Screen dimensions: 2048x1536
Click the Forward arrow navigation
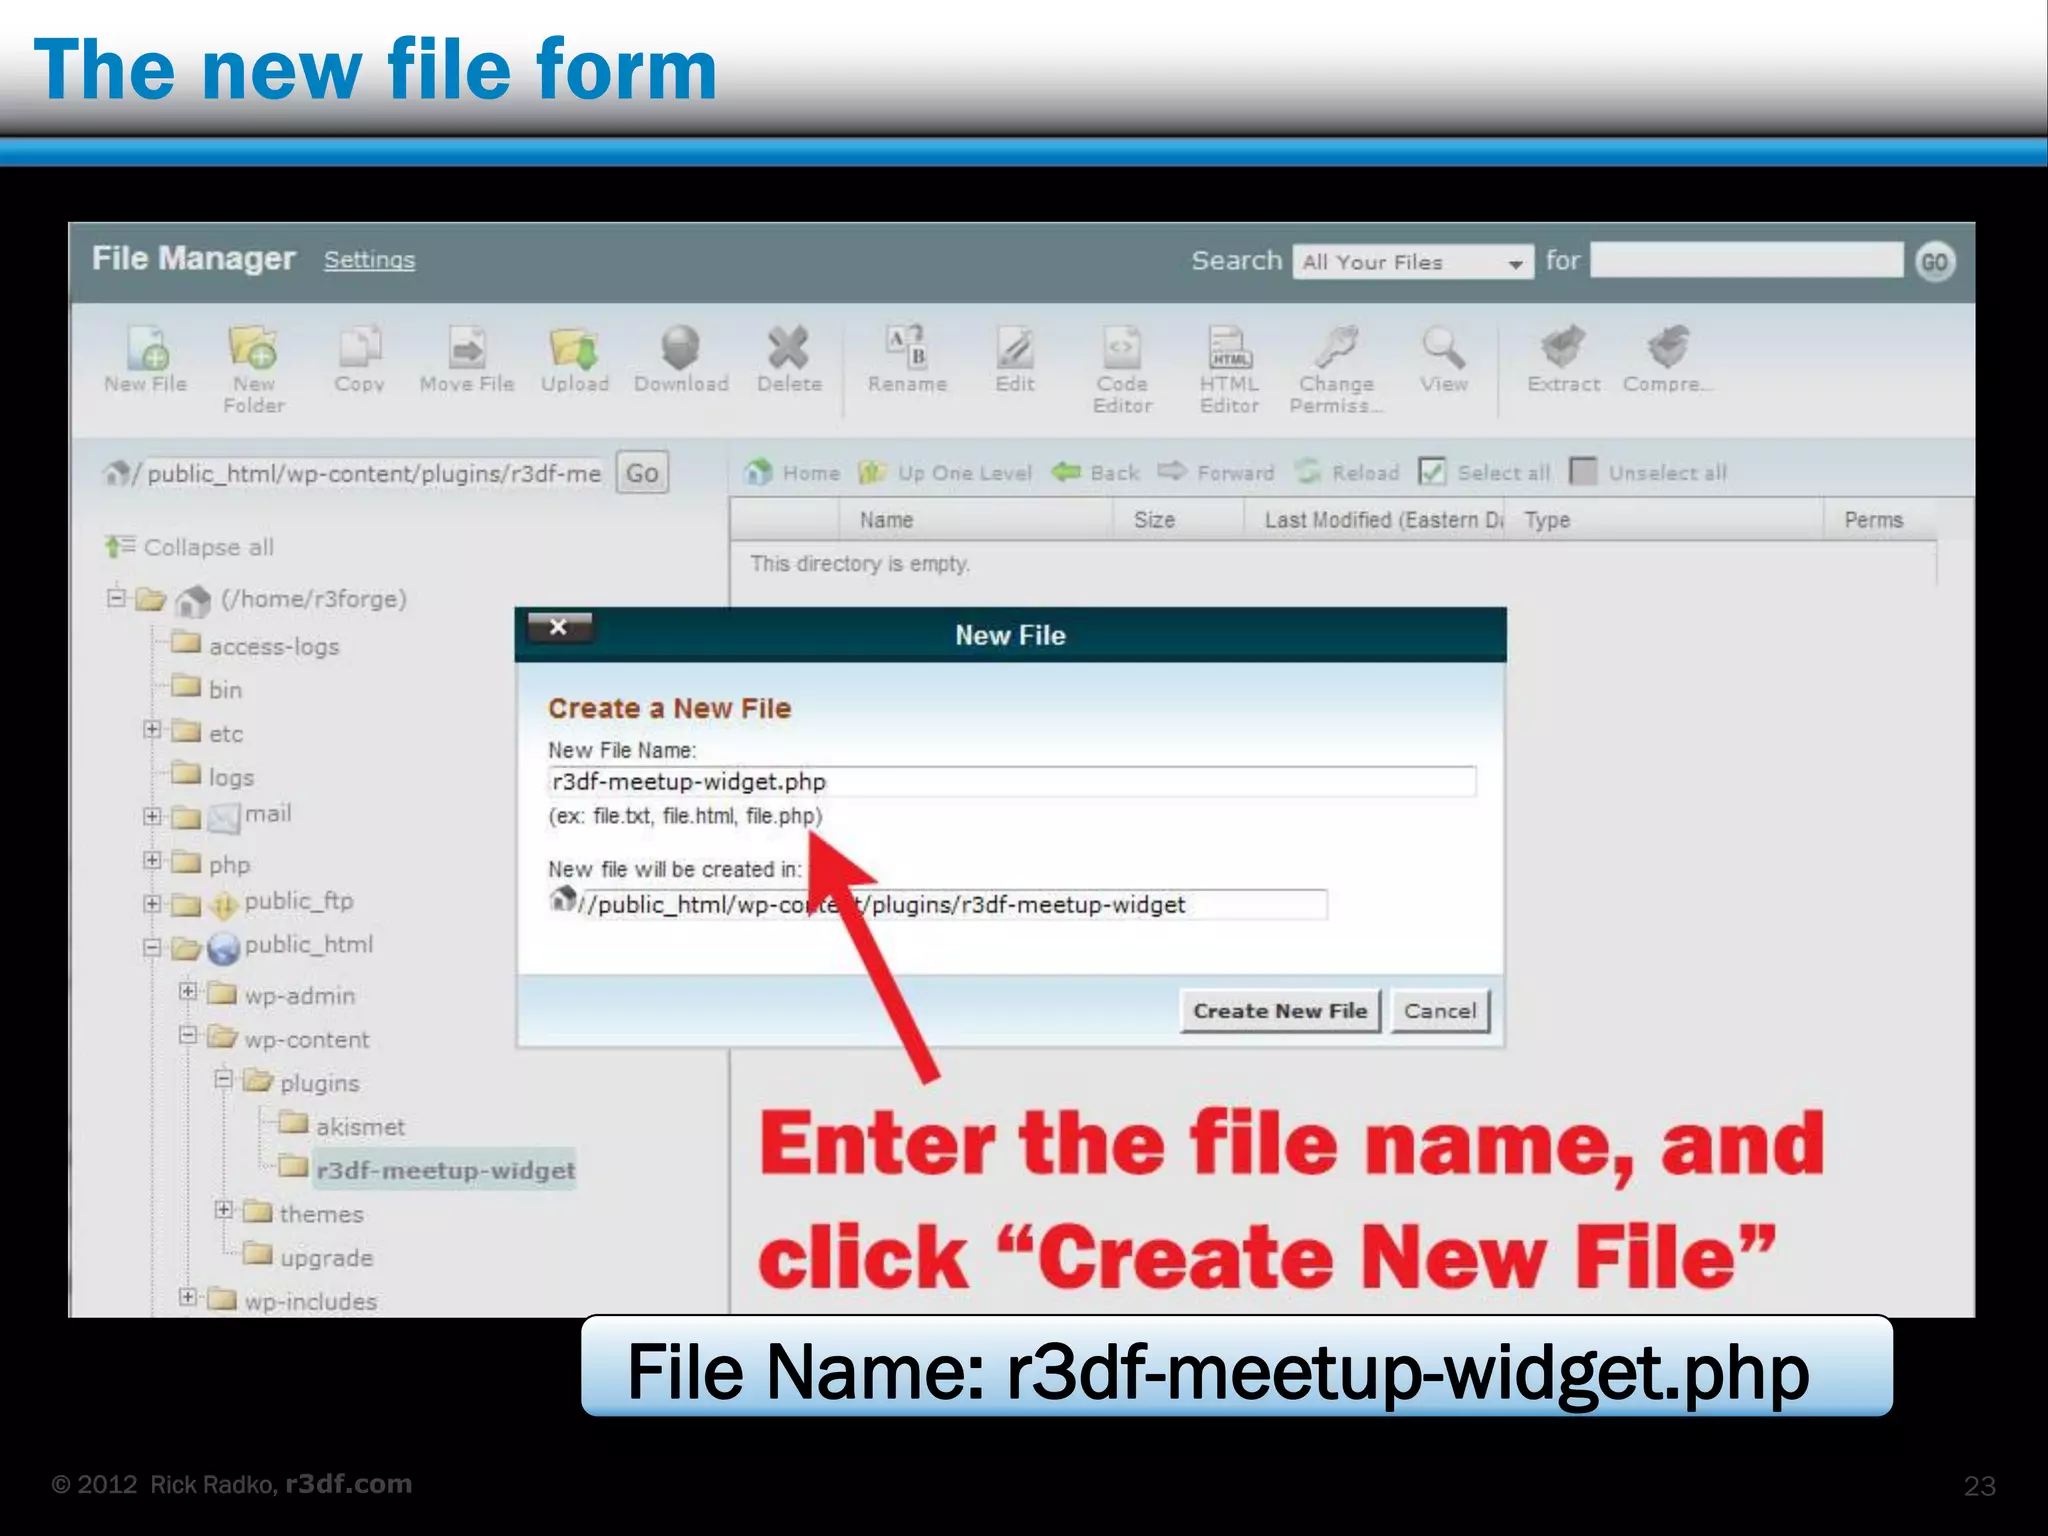click(1216, 472)
